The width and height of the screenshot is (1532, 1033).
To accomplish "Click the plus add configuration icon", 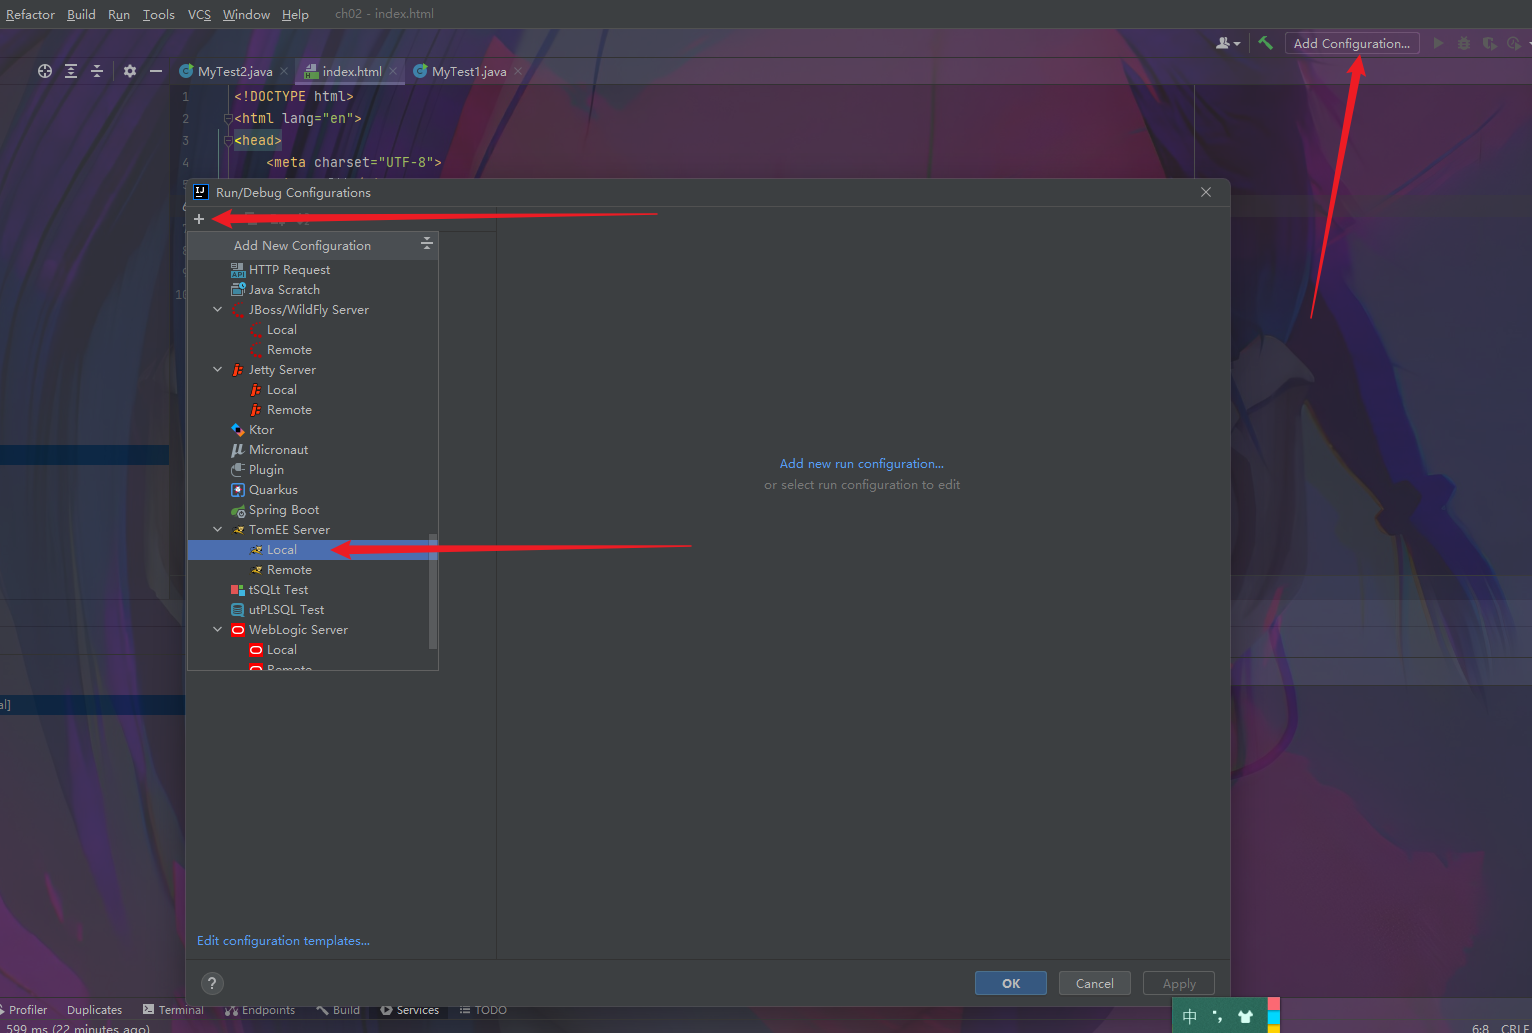I will coord(199,219).
